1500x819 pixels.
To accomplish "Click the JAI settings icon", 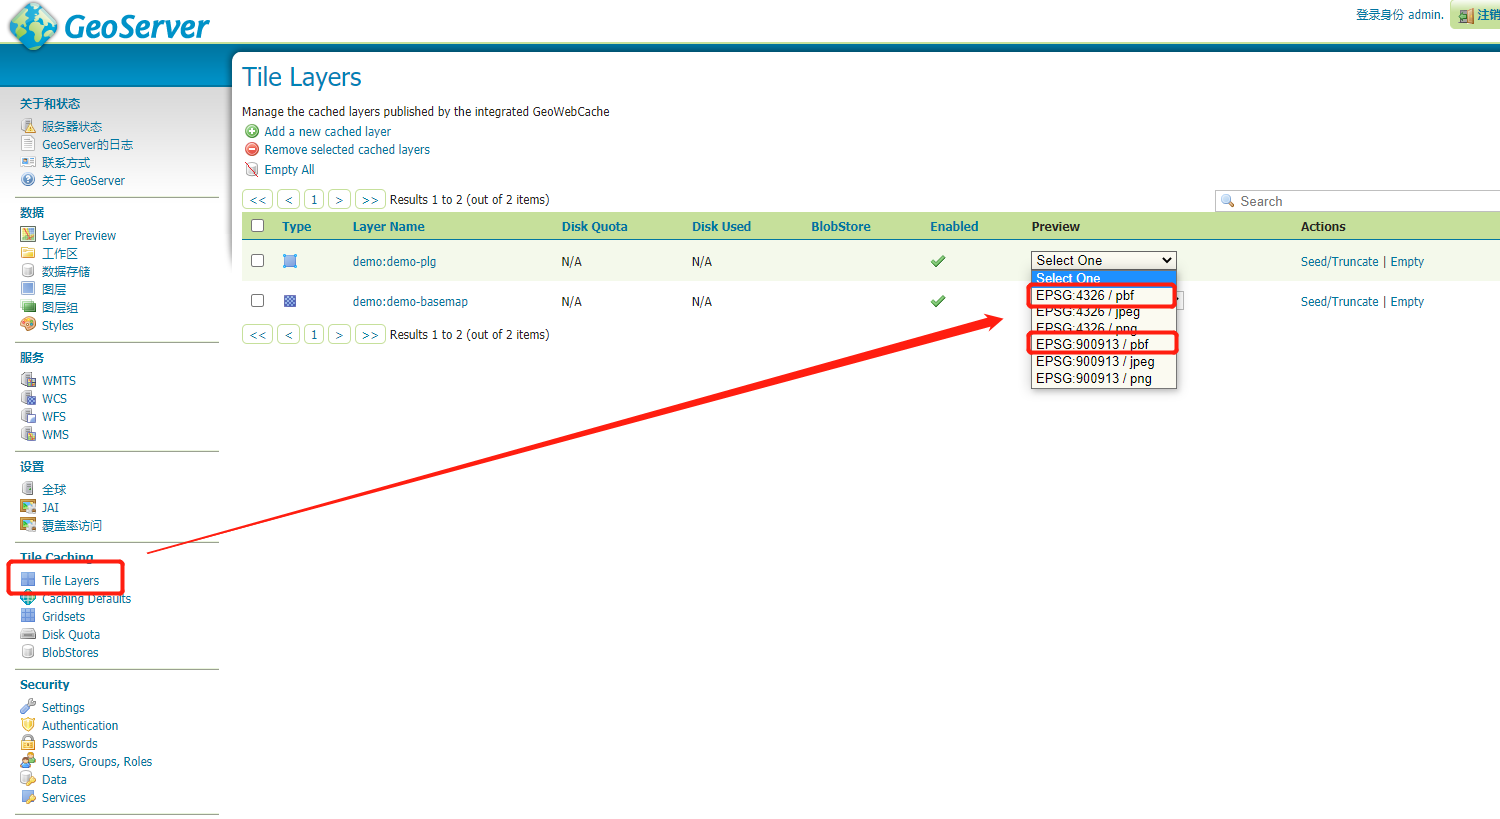I will tap(28, 507).
